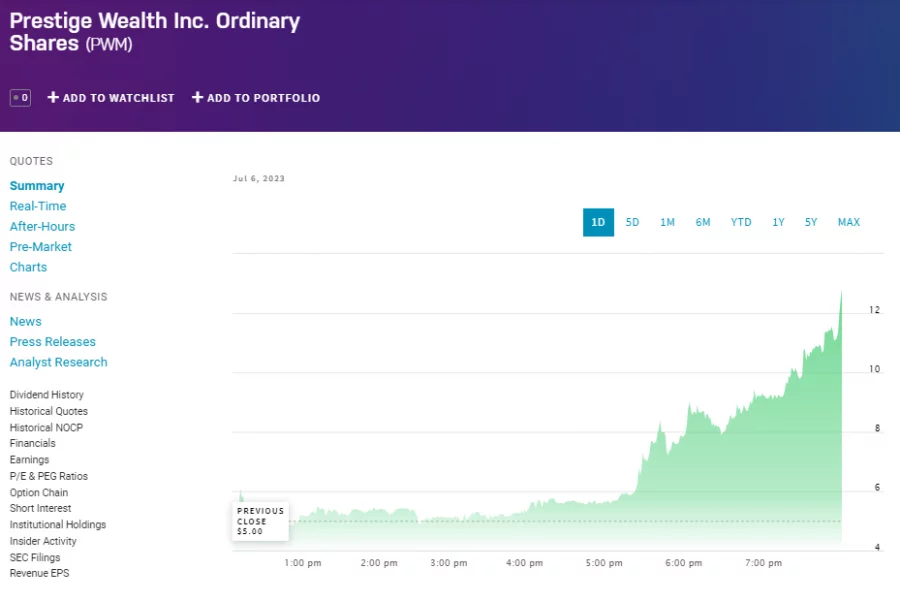Open the Charts section

click(28, 267)
